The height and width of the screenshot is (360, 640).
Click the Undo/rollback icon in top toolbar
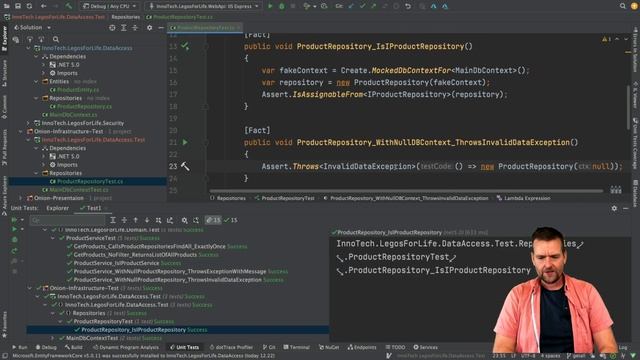(408, 6)
